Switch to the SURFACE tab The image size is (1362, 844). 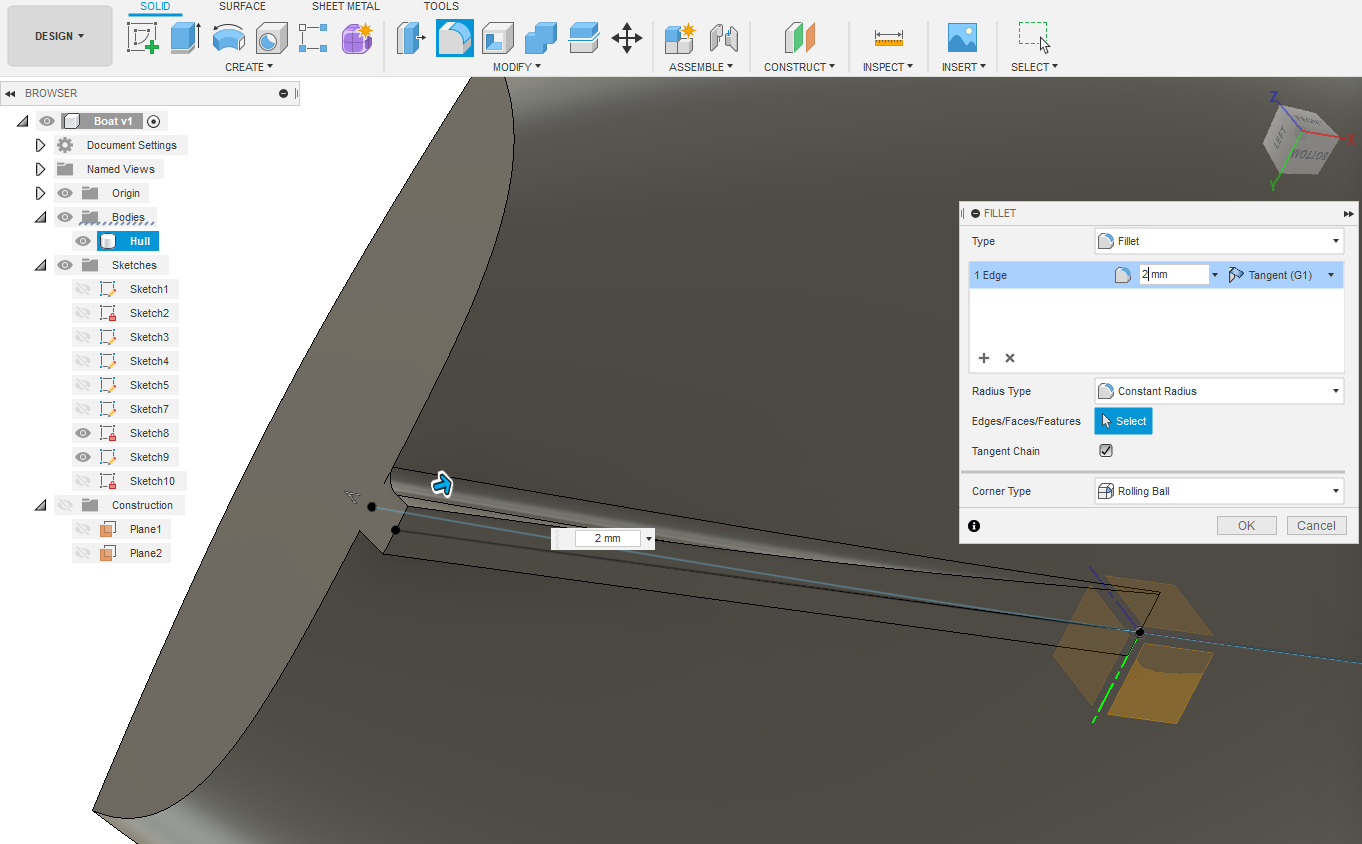coord(242,6)
